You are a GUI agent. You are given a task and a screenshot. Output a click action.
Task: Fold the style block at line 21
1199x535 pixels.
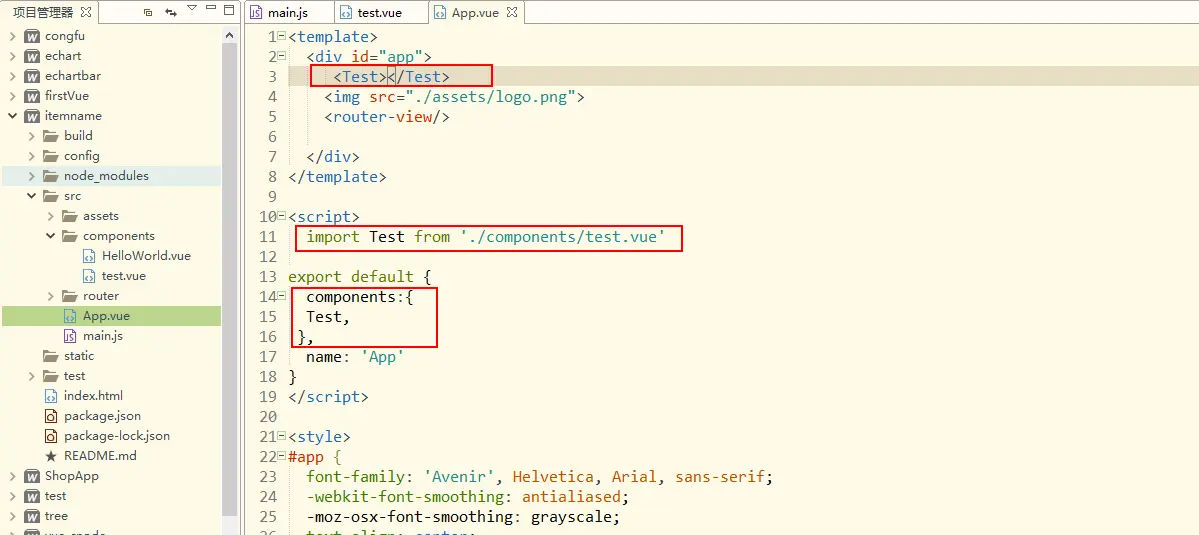[281, 436]
